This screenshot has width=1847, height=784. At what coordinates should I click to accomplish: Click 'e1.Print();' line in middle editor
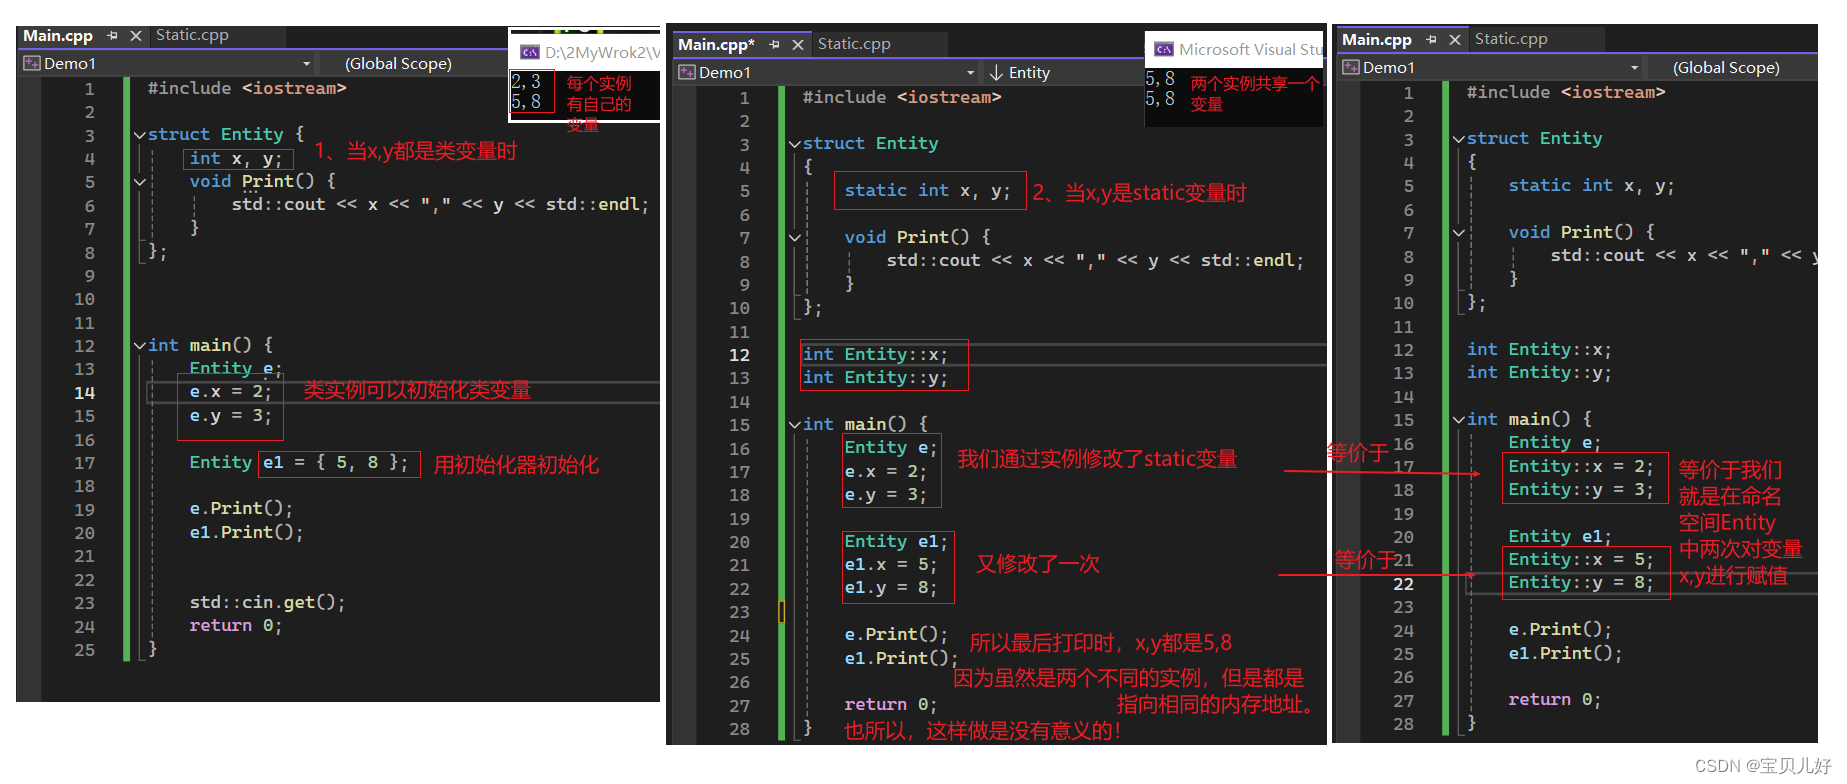[x=901, y=658]
